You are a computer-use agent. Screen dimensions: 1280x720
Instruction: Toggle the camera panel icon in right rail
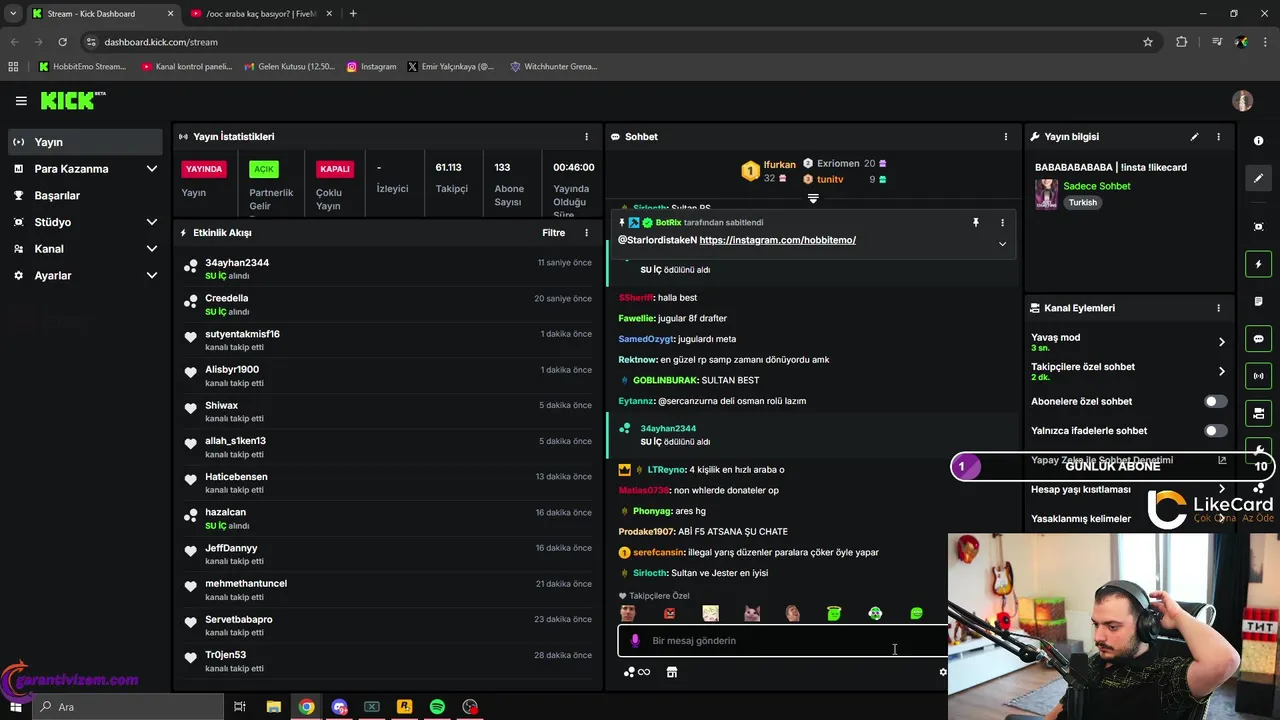[x=1259, y=413]
